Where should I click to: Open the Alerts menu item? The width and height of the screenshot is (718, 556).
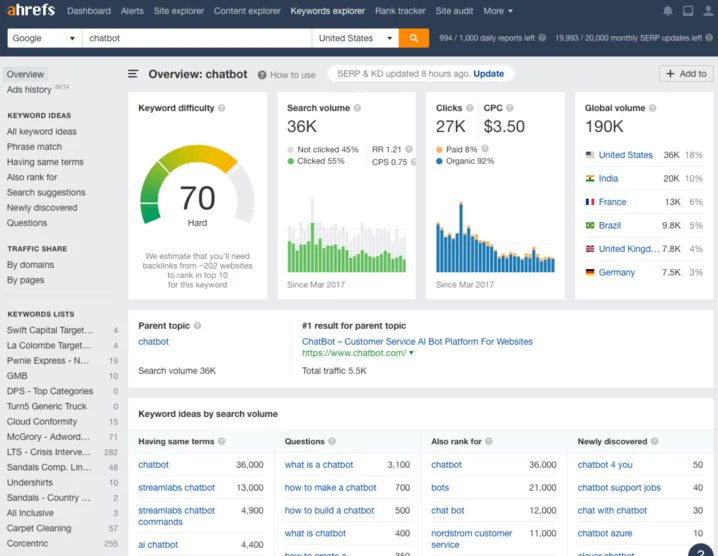pyautogui.click(x=132, y=11)
